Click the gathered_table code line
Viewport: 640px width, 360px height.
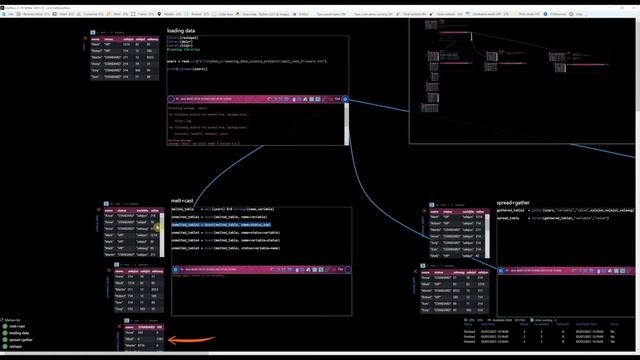(x=565, y=211)
